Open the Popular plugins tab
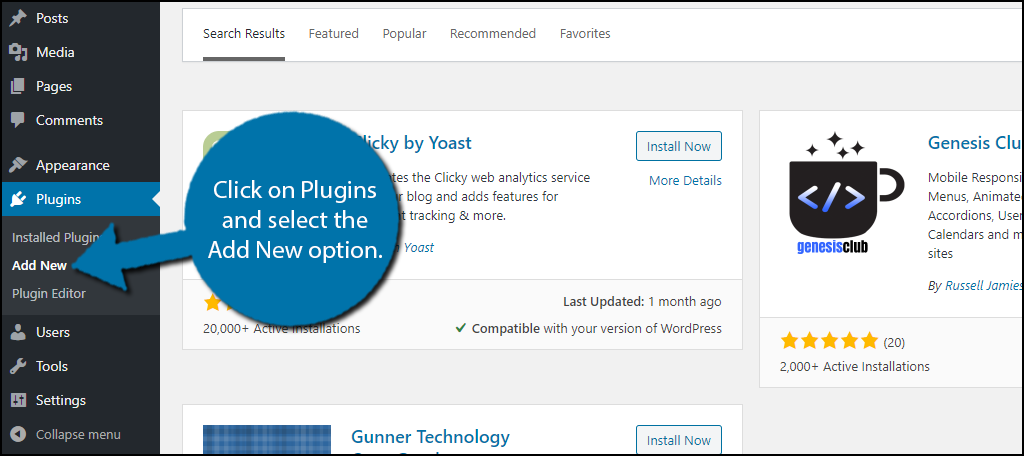 tap(404, 33)
